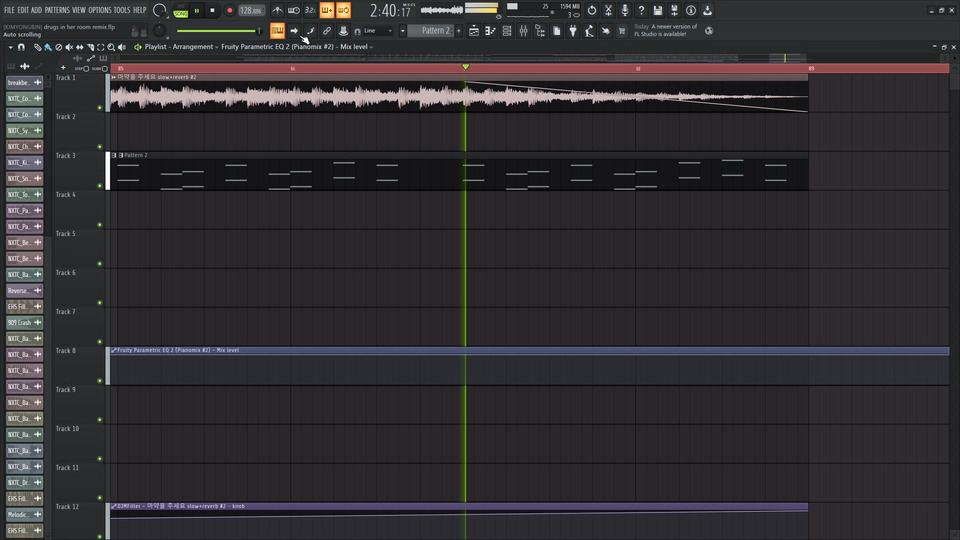Viewport: 960px width, 540px height.
Task: Open the EDIT menu
Action: pyautogui.click(x=23, y=10)
